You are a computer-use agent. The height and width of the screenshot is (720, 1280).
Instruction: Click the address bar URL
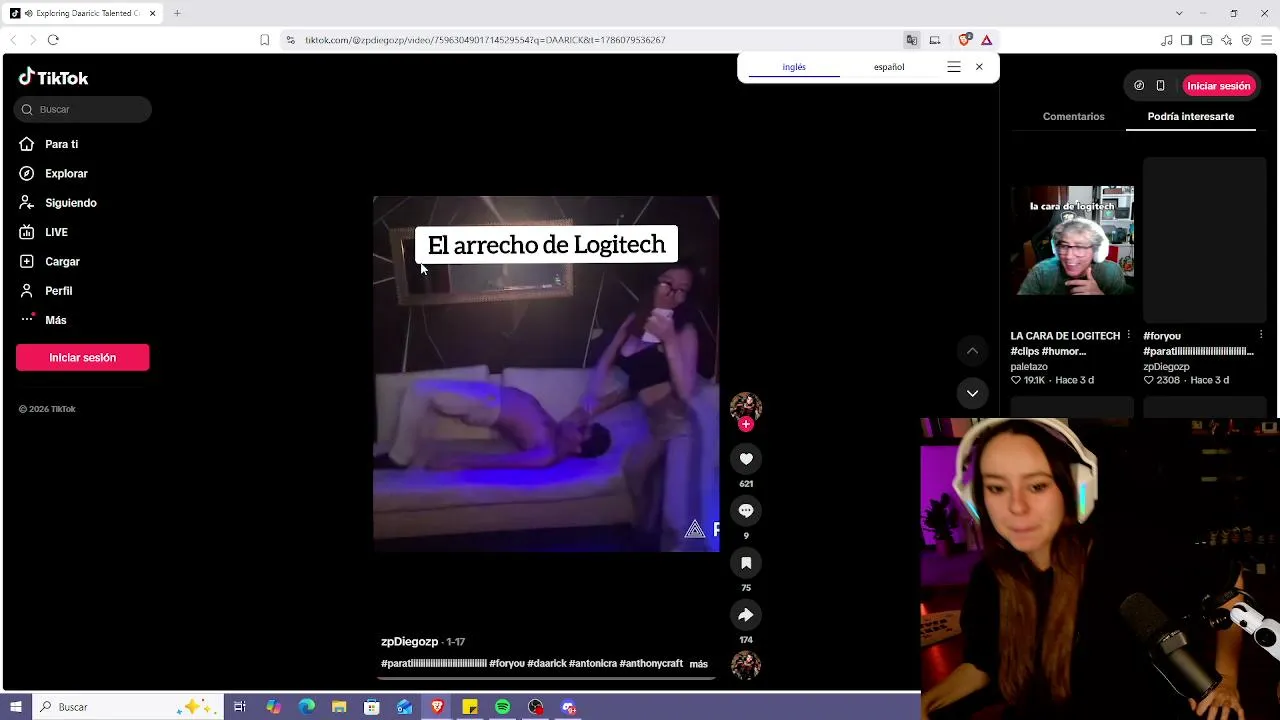click(x=485, y=40)
